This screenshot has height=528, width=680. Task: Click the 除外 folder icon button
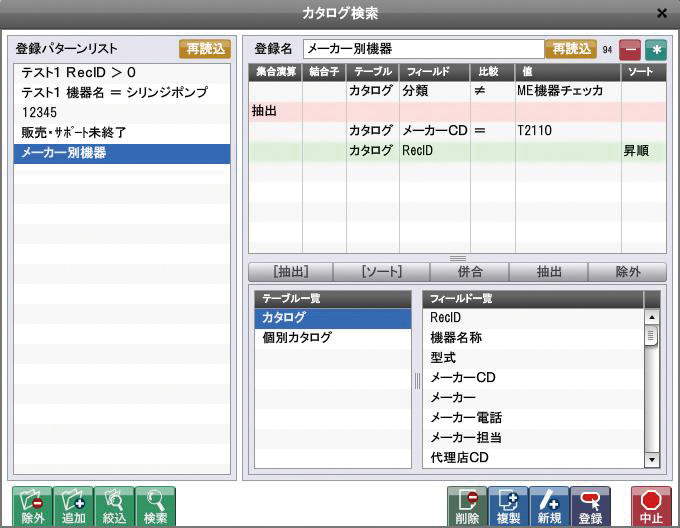[x=33, y=506]
